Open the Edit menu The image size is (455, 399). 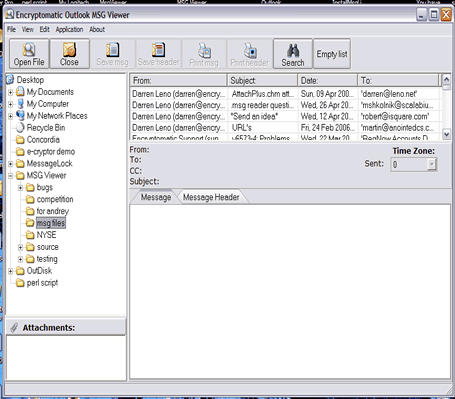(44, 29)
